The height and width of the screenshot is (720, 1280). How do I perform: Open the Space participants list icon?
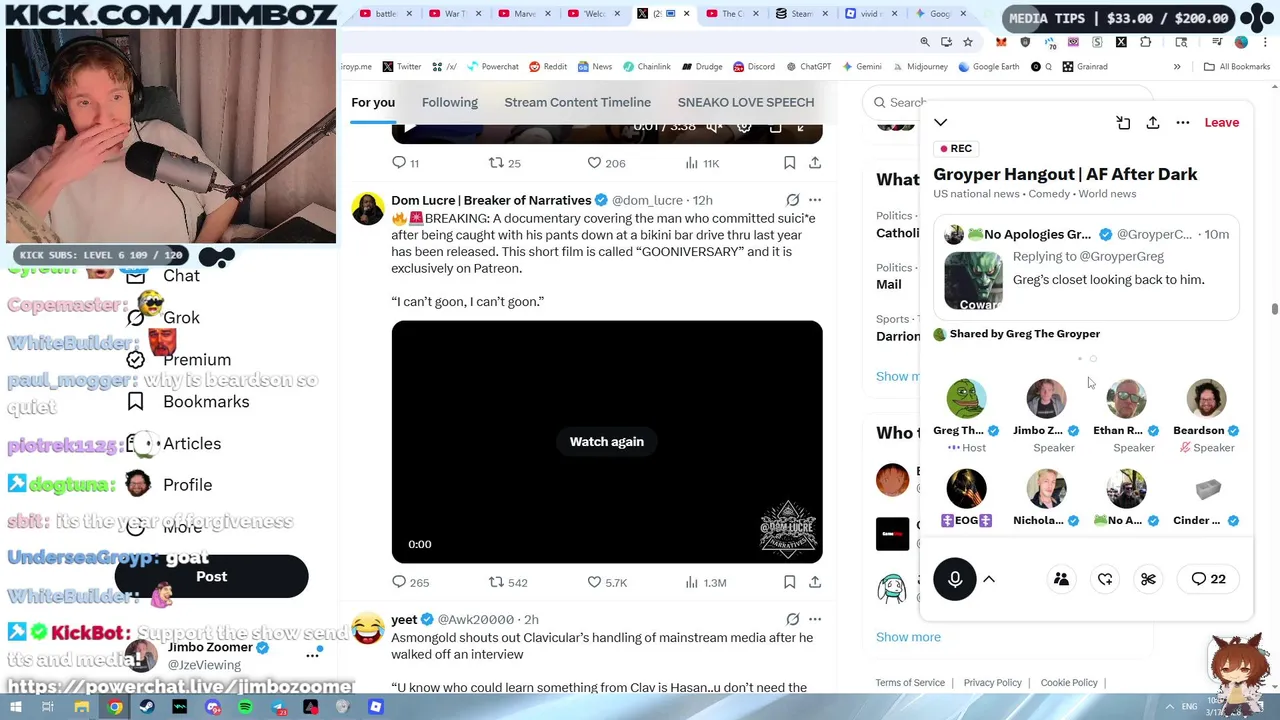pyautogui.click(x=1061, y=579)
